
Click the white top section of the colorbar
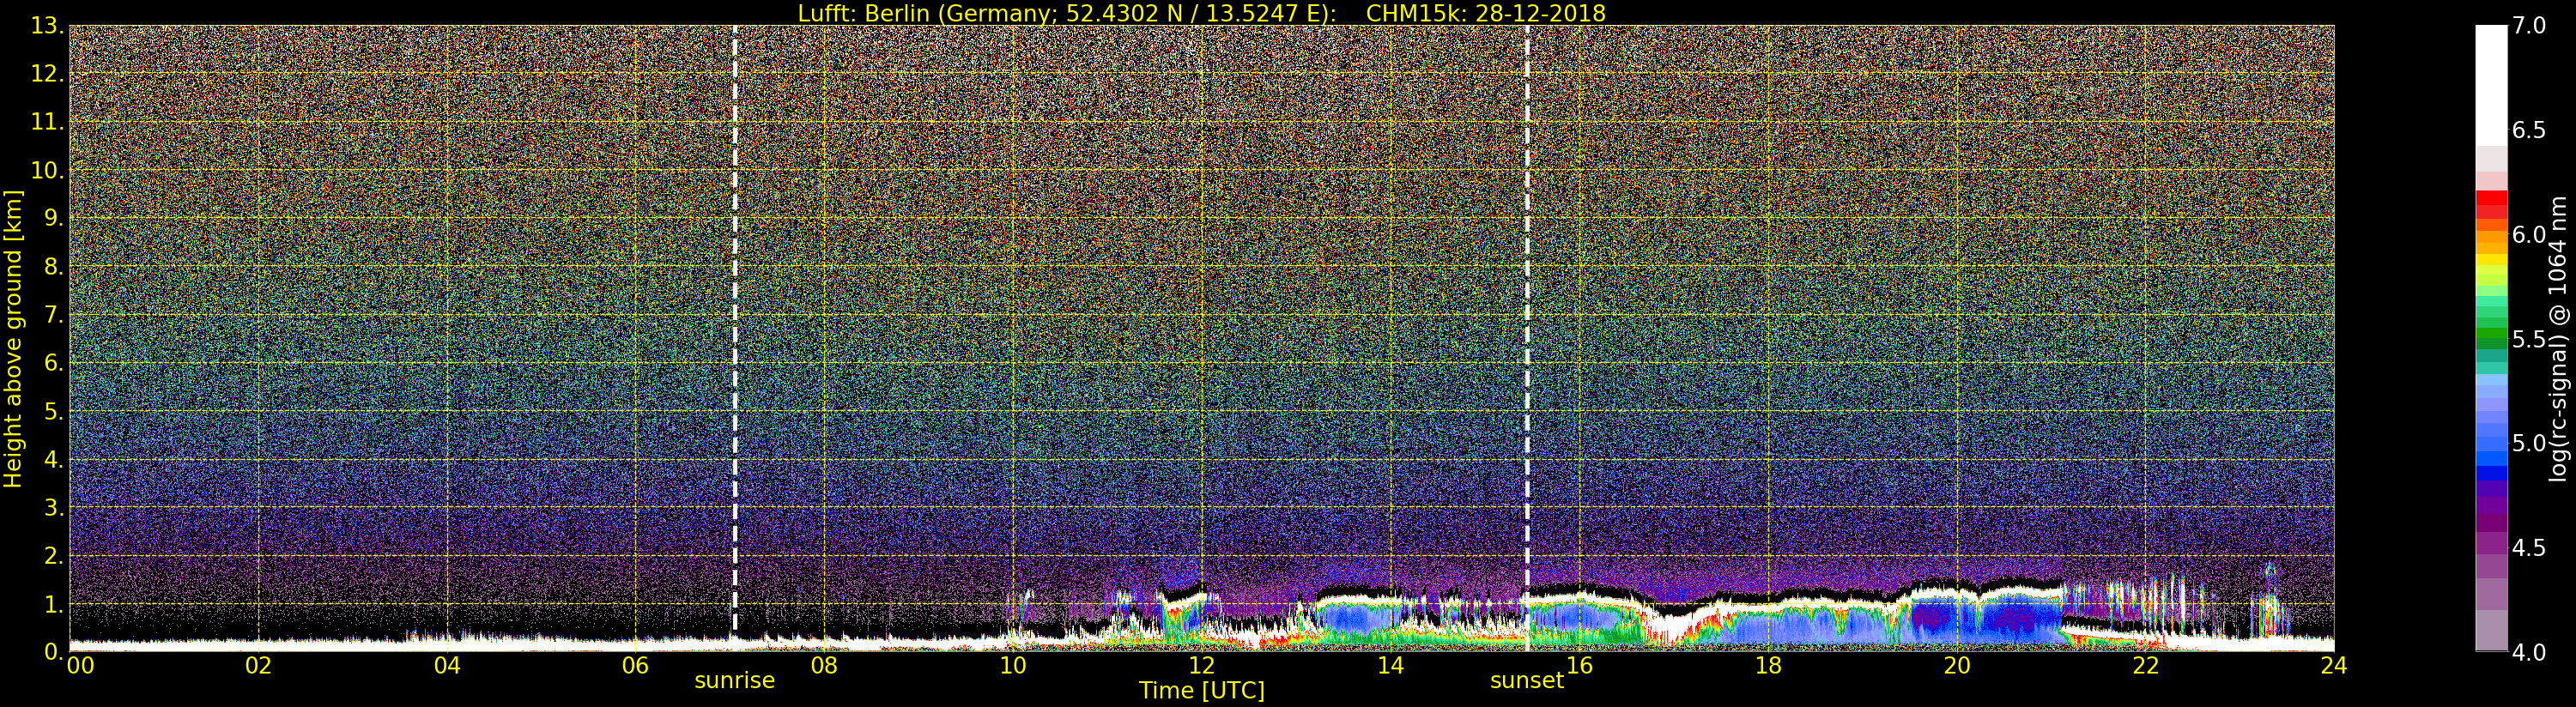coord(2491,85)
